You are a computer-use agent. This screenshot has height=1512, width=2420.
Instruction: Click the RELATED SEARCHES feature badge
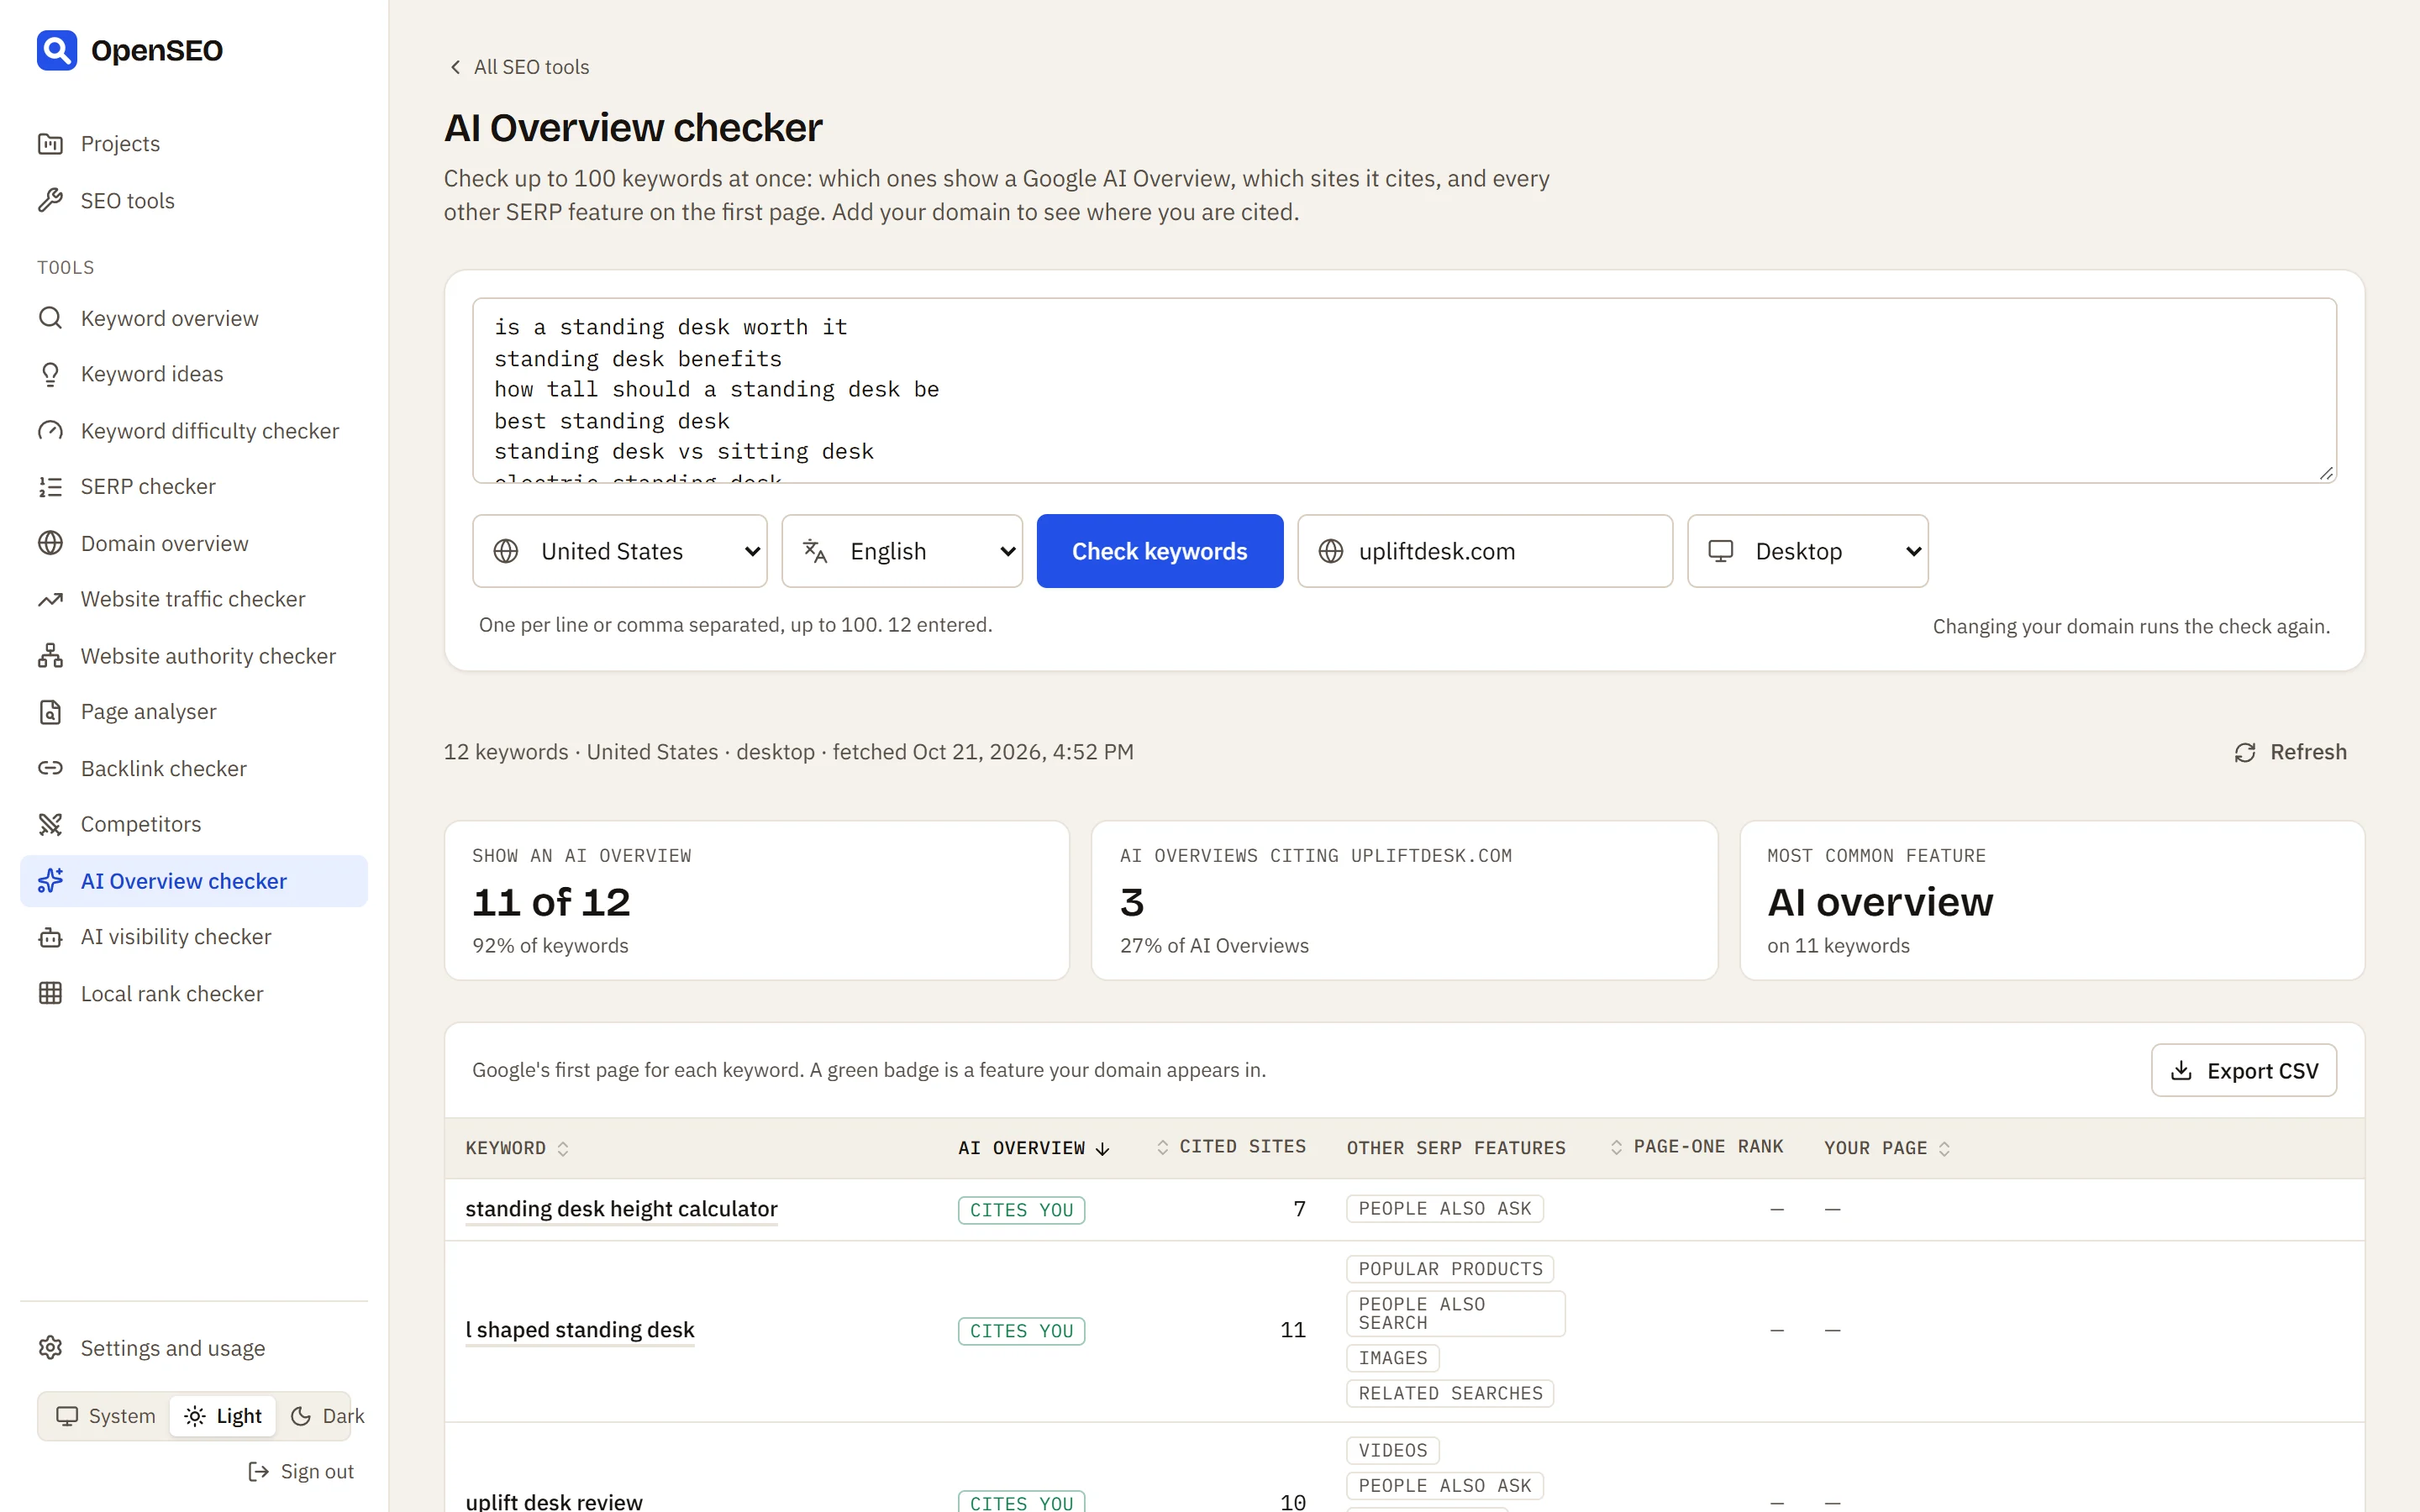[1450, 1393]
